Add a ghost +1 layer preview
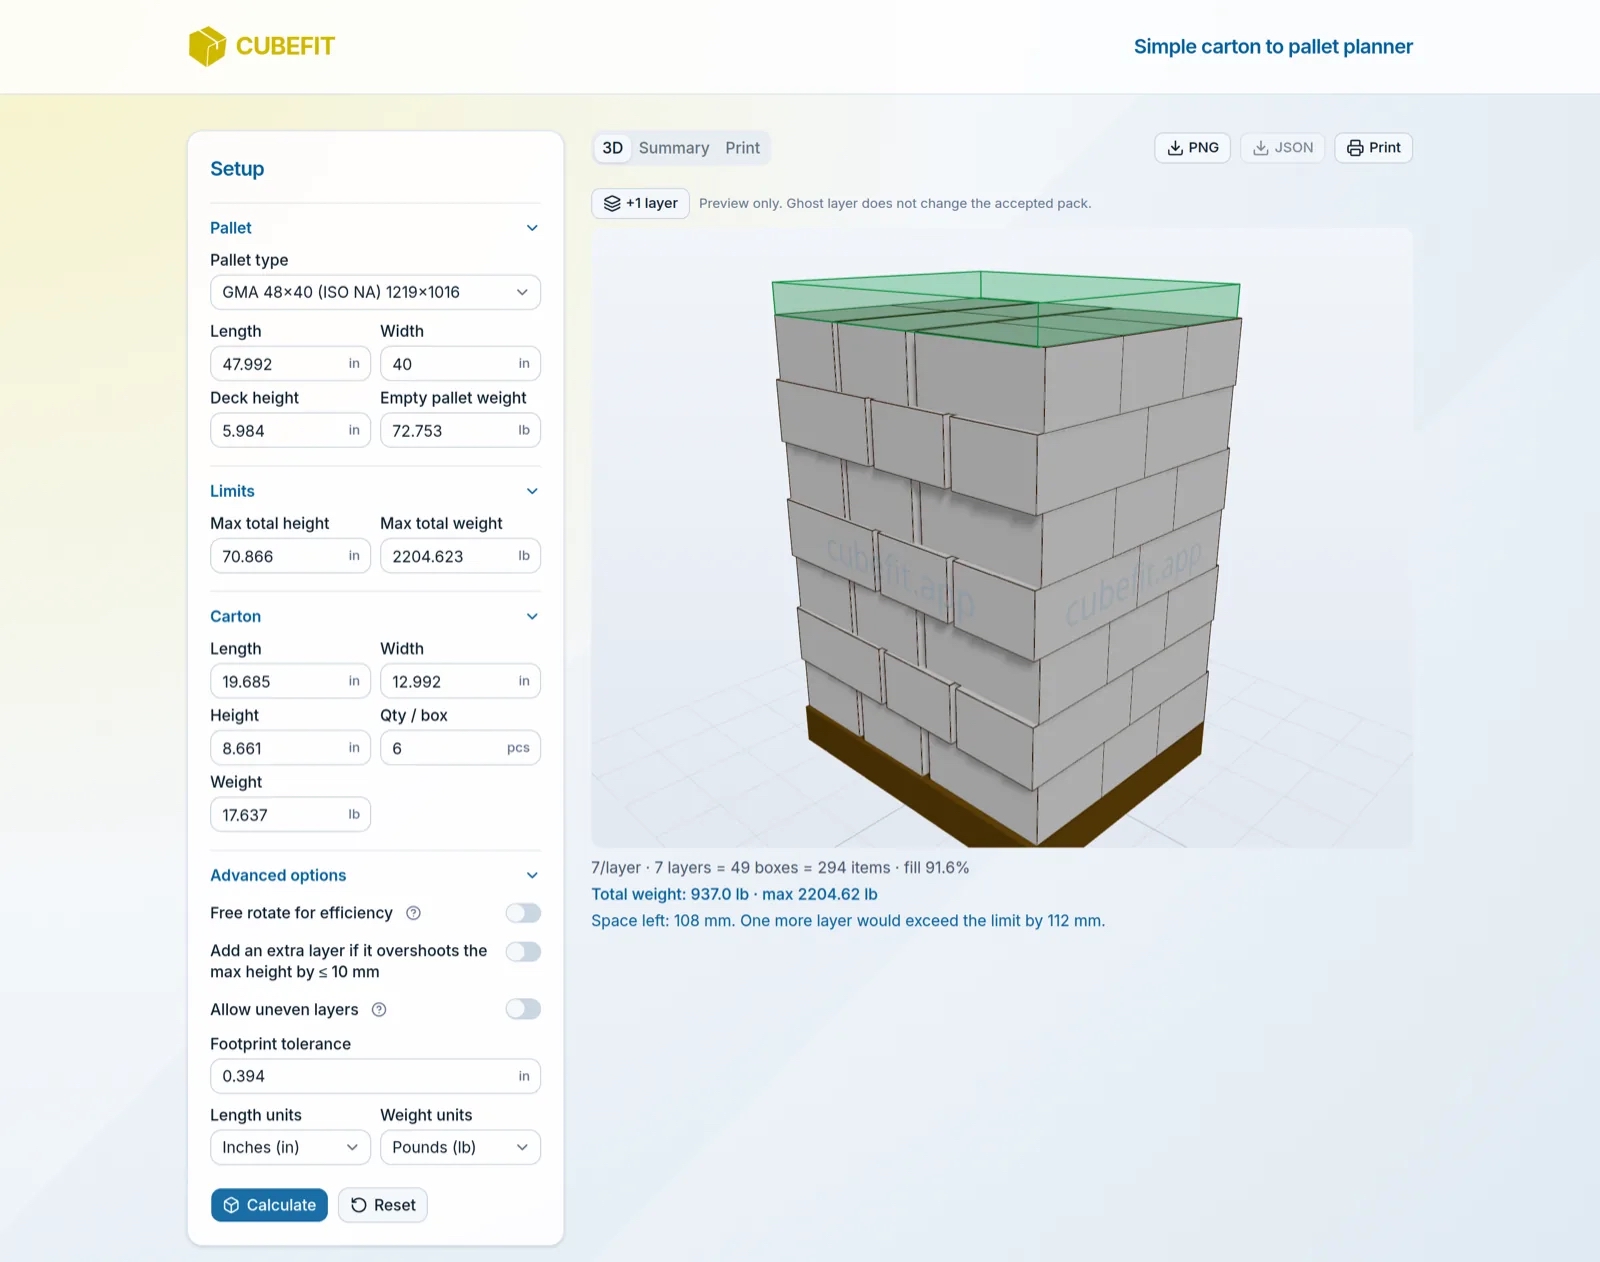Image resolution: width=1600 pixels, height=1262 pixels. point(641,203)
